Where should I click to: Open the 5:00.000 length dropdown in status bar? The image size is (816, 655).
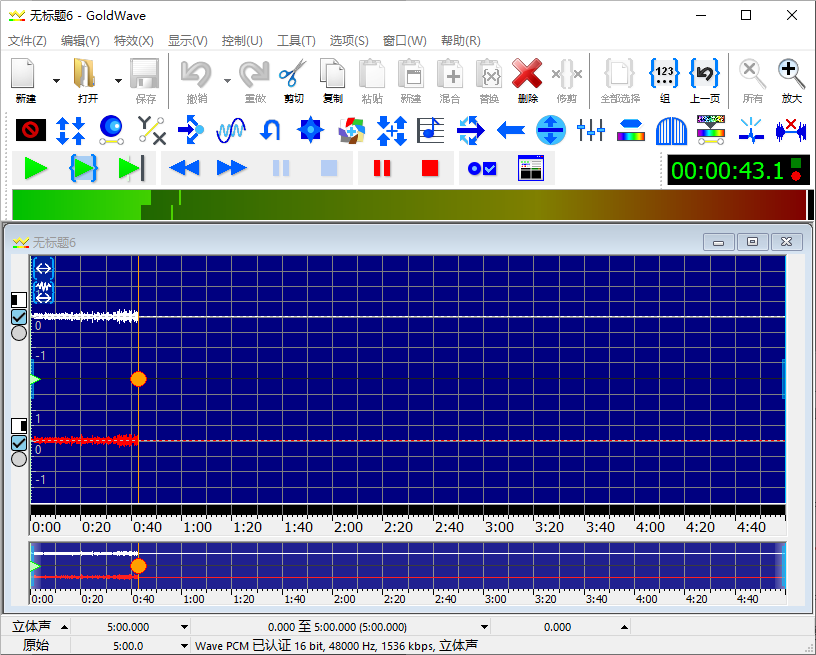click(x=184, y=627)
